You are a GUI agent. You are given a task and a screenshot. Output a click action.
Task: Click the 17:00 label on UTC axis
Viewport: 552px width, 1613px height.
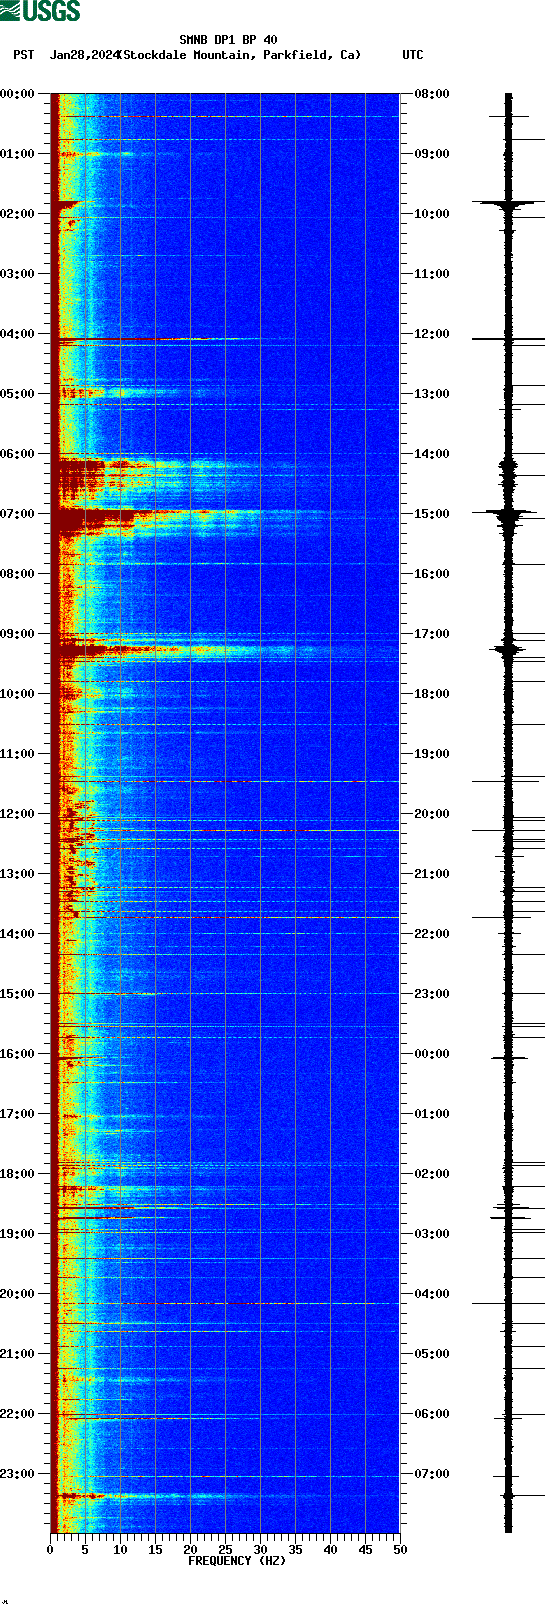point(432,634)
